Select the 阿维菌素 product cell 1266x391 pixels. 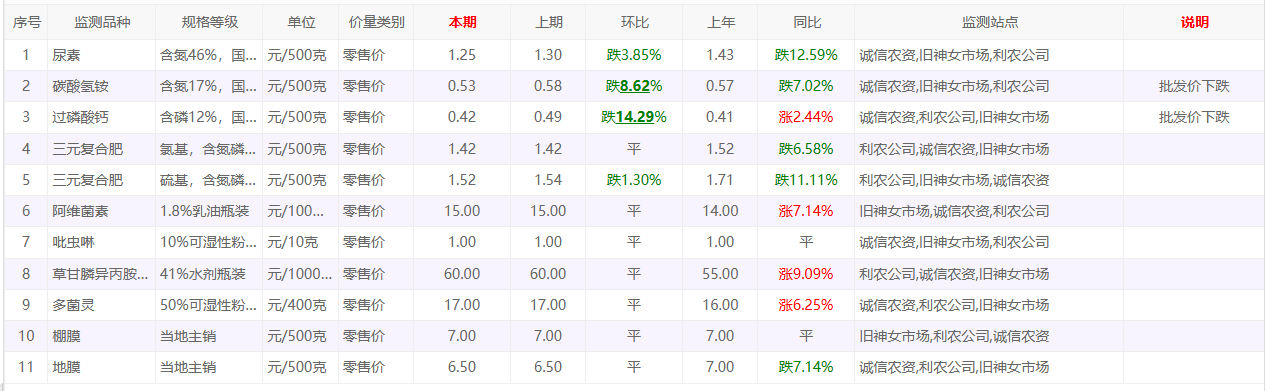[x=102, y=211]
